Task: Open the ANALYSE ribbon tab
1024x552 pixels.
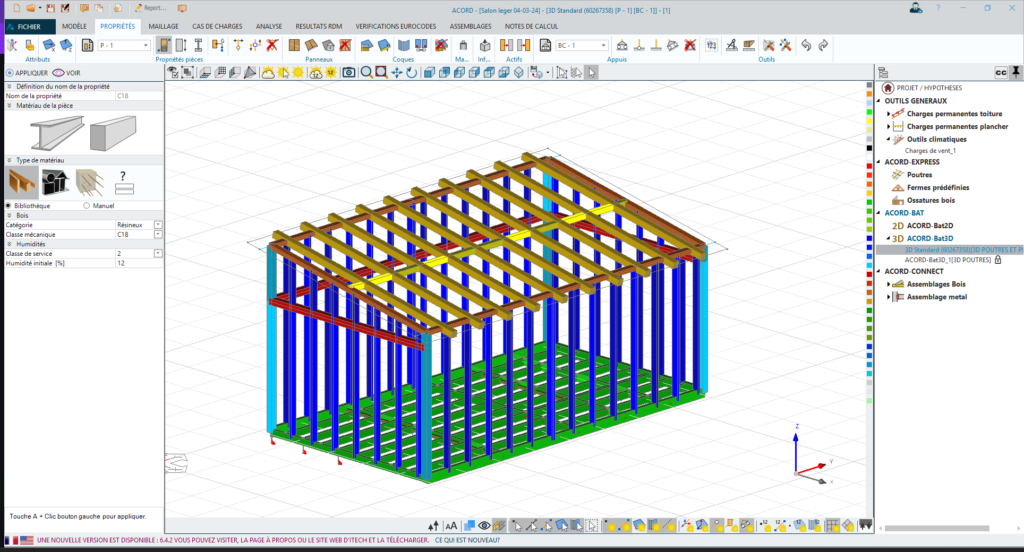Action: point(269,26)
